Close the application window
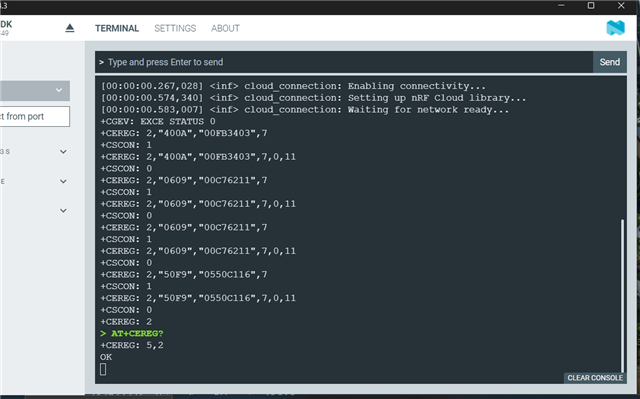 [x=621, y=6]
